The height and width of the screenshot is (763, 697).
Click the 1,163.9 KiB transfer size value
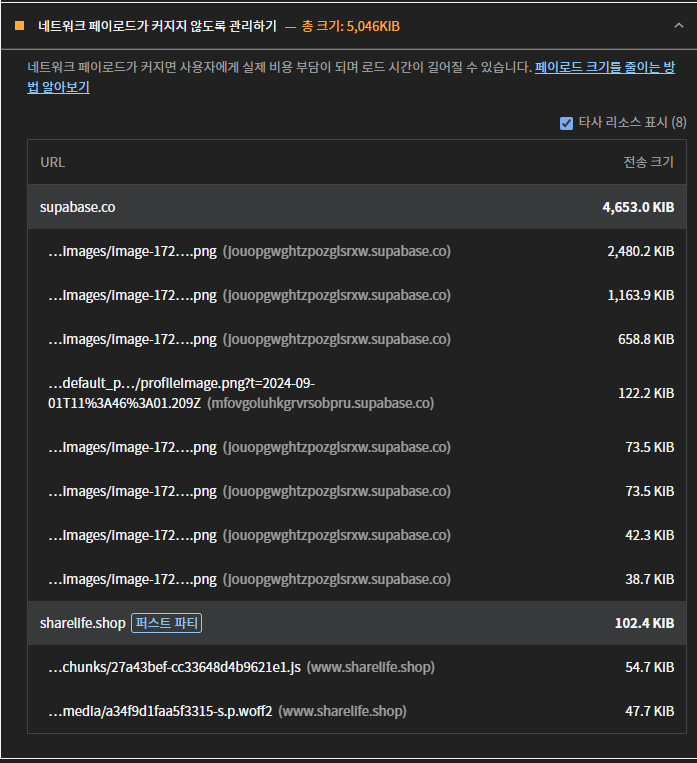641,295
